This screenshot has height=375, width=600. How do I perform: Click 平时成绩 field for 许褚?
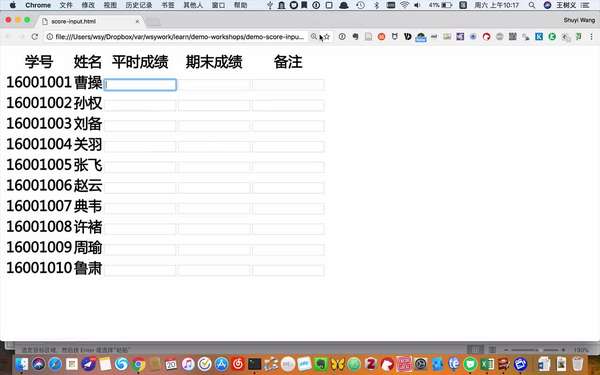(140, 229)
